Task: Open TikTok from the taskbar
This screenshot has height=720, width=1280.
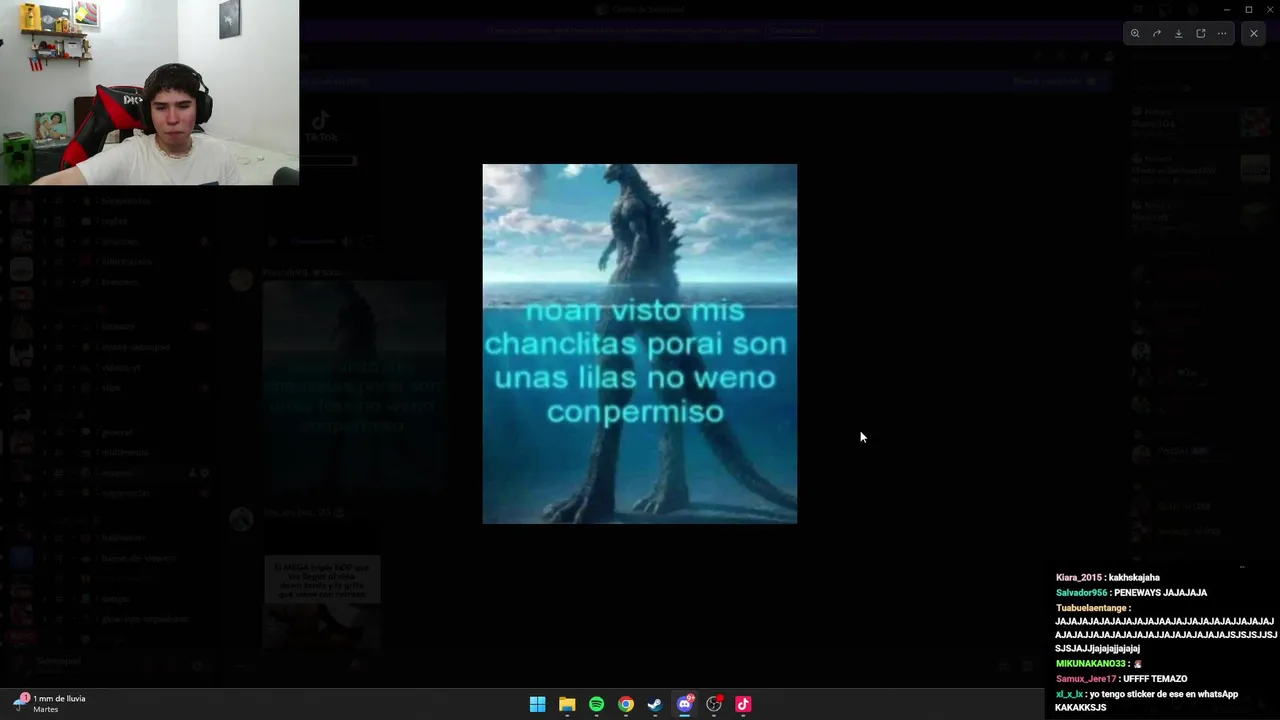Action: (x=743, y=704)
